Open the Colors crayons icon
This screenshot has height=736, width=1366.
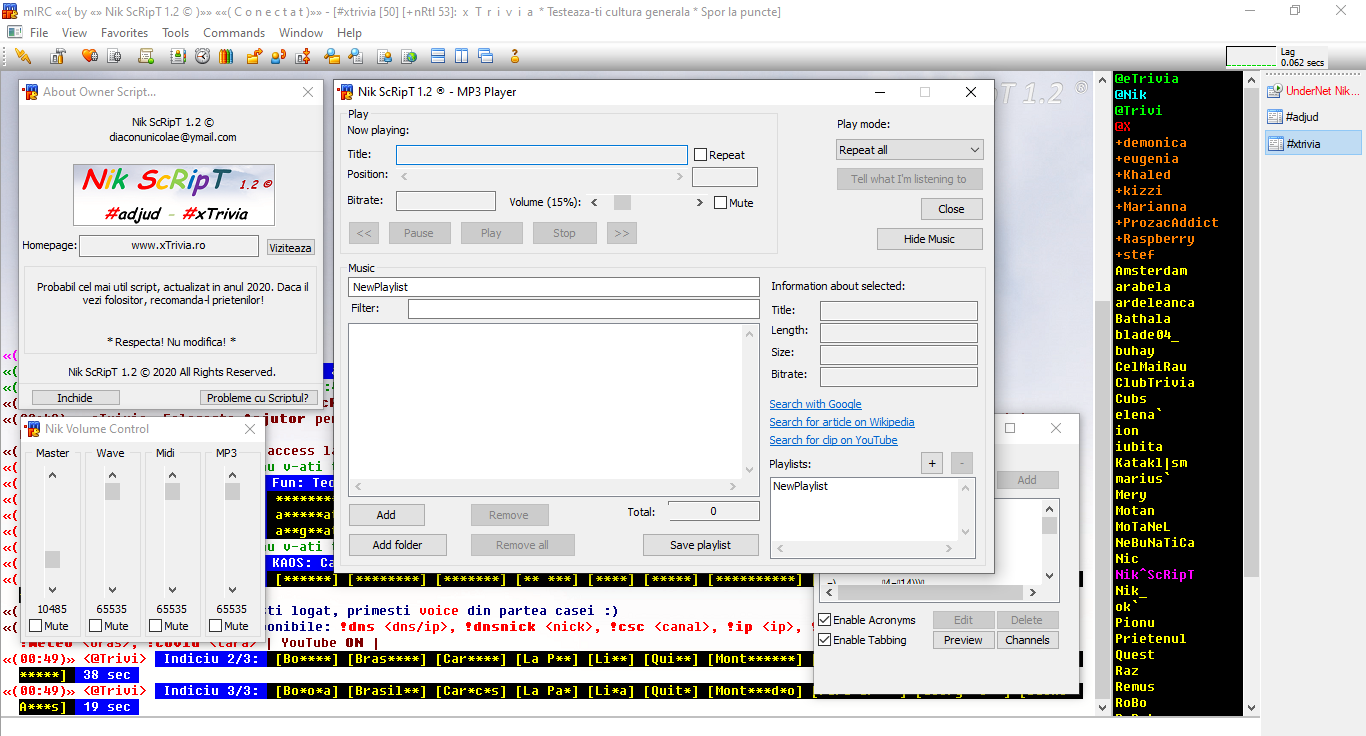[226, 56]
